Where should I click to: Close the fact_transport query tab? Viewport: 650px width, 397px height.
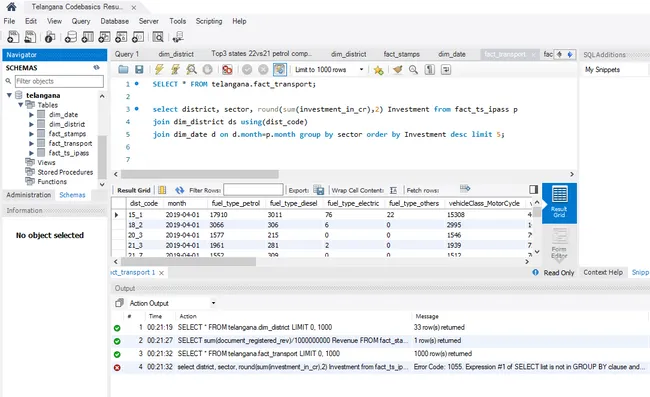point(534,54)
